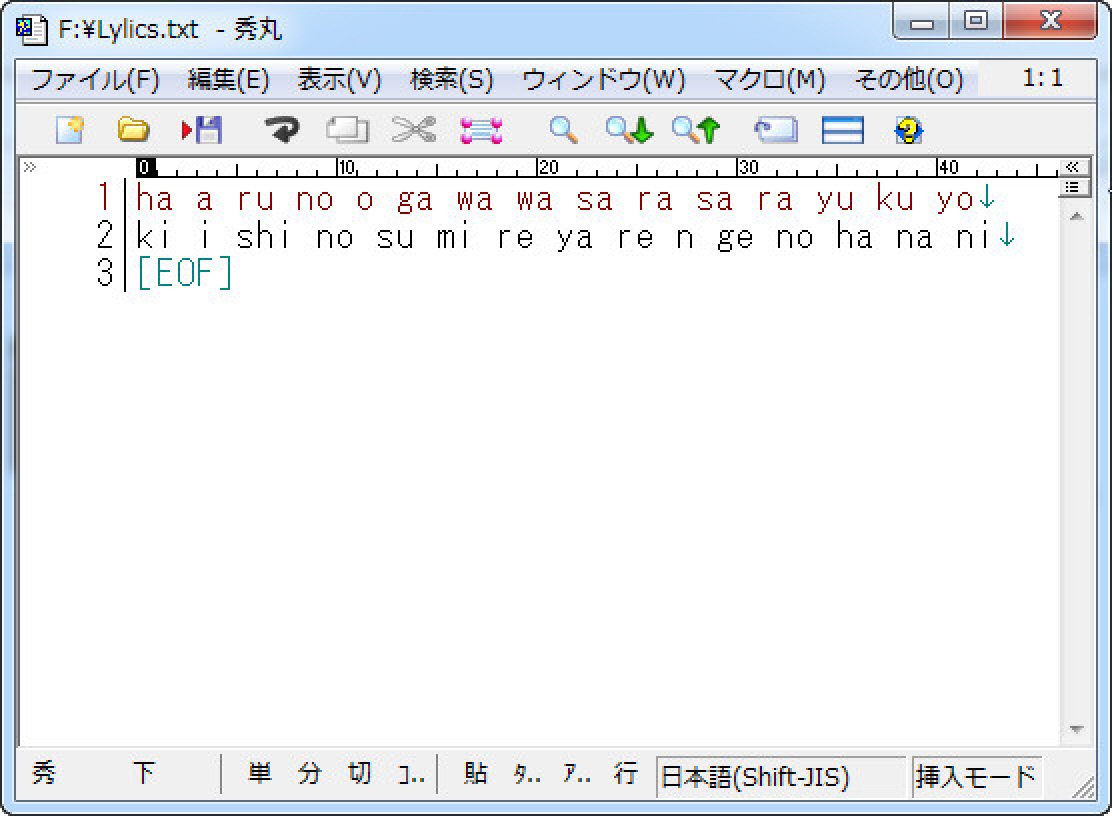This screenshot has width=1112, height=816.
Task: Open Find with the magnifier icon
Action: coord(563,130)
